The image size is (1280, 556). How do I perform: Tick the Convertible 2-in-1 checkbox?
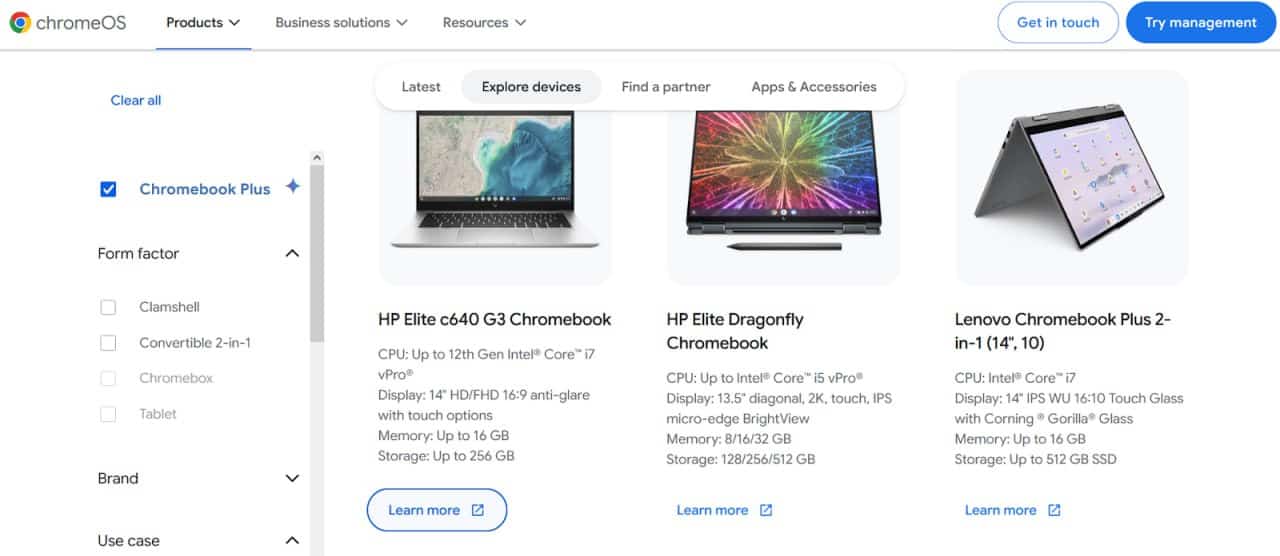pos(109,343)
